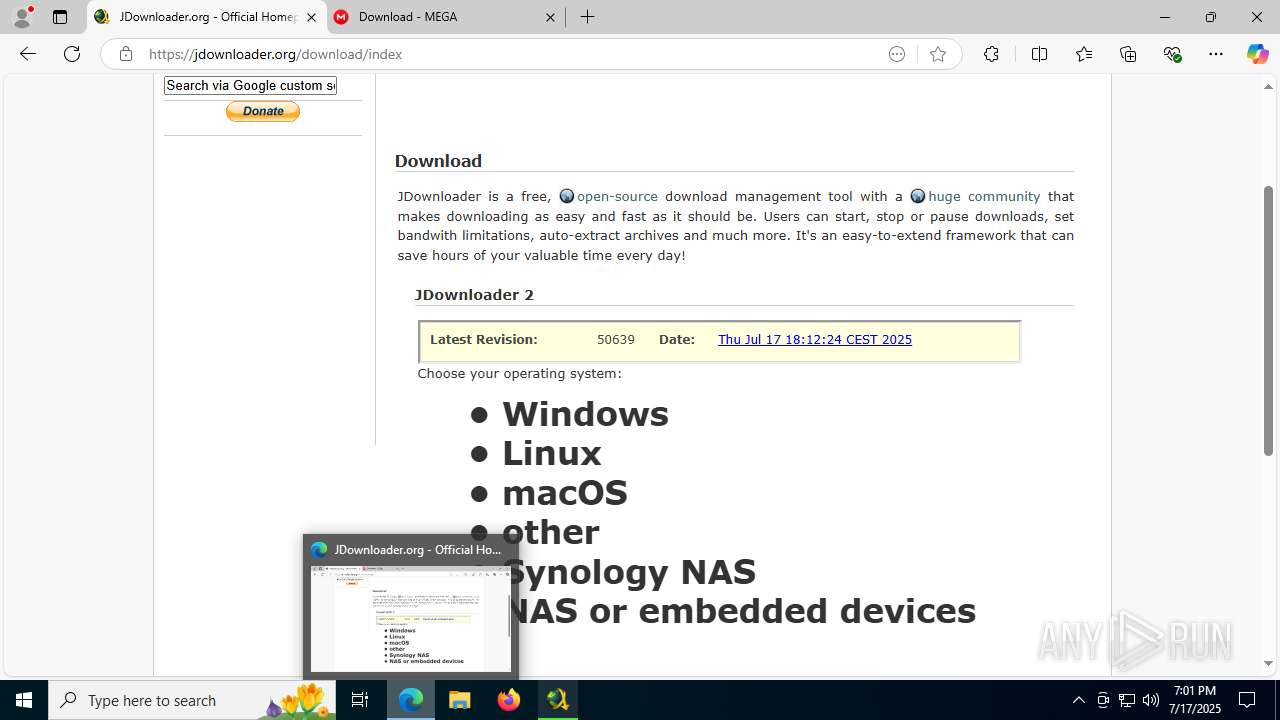Open JDownloader taskbar icon
Viewport: 1280px width, 720px height.
(557, 700)
